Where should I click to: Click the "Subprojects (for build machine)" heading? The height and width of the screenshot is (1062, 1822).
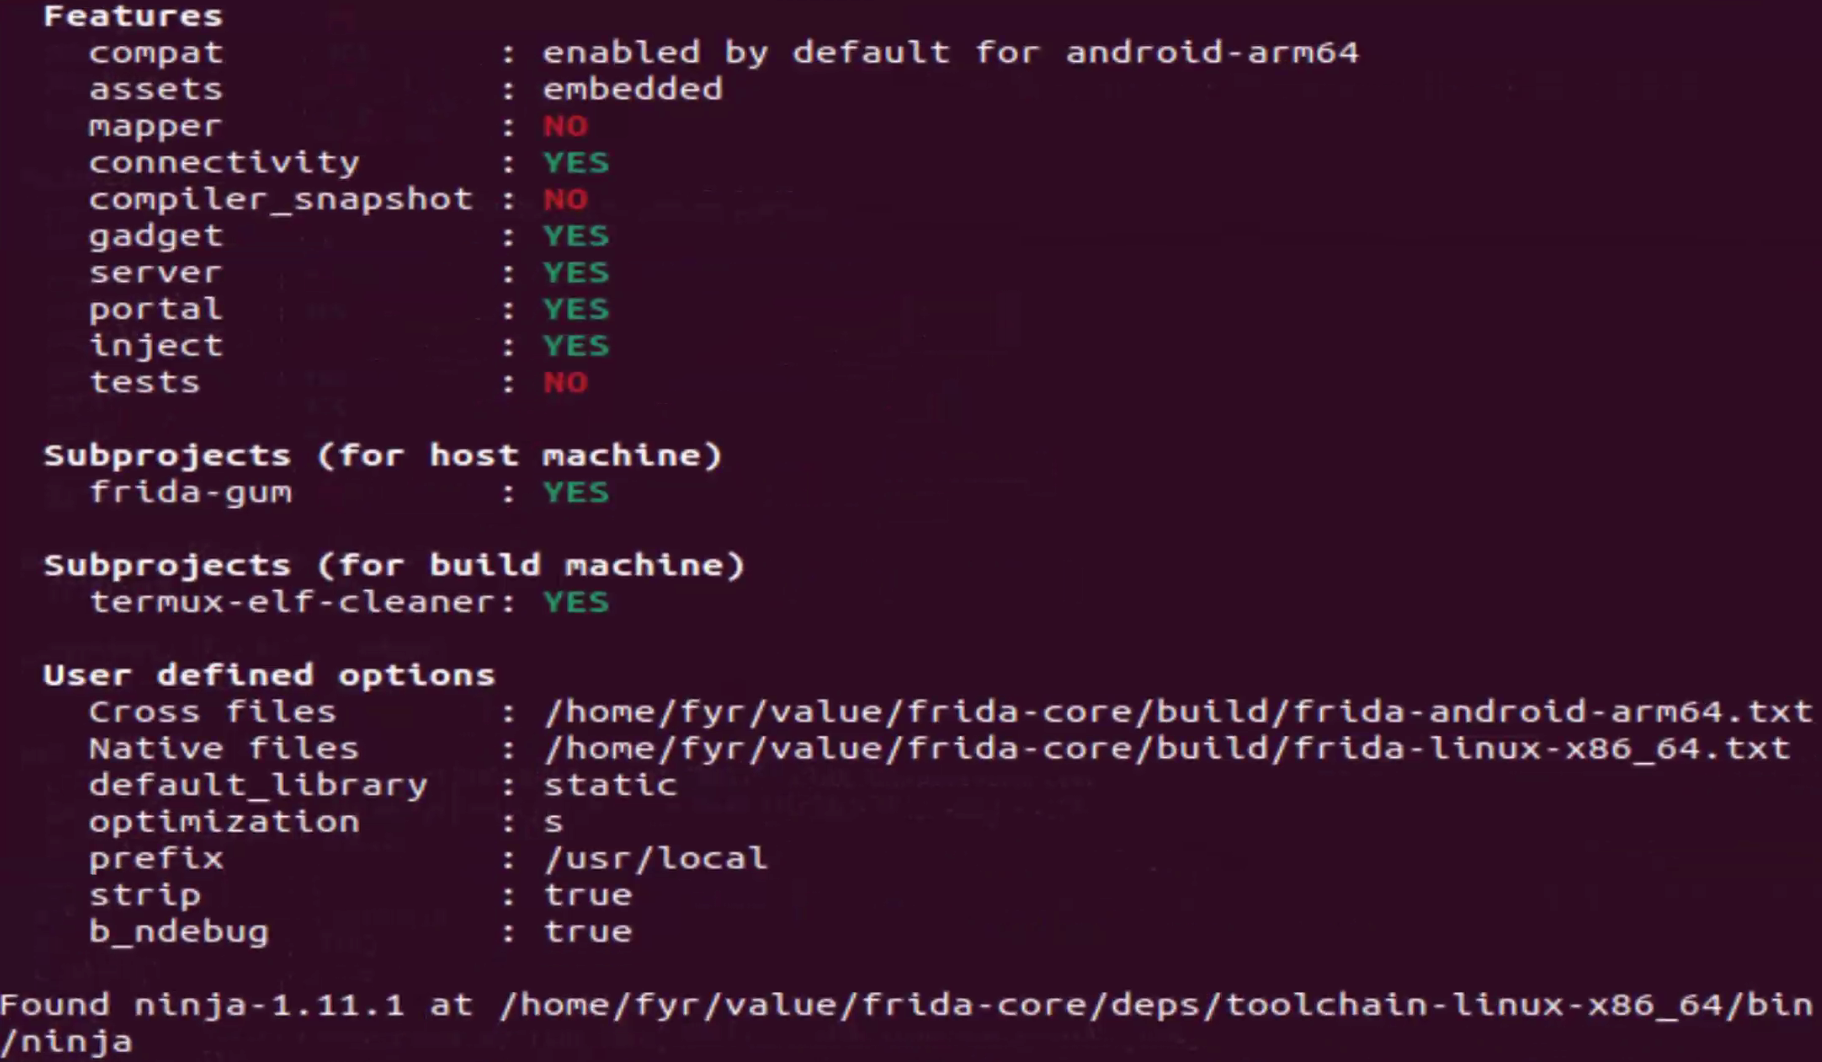[x=394, y=566]
